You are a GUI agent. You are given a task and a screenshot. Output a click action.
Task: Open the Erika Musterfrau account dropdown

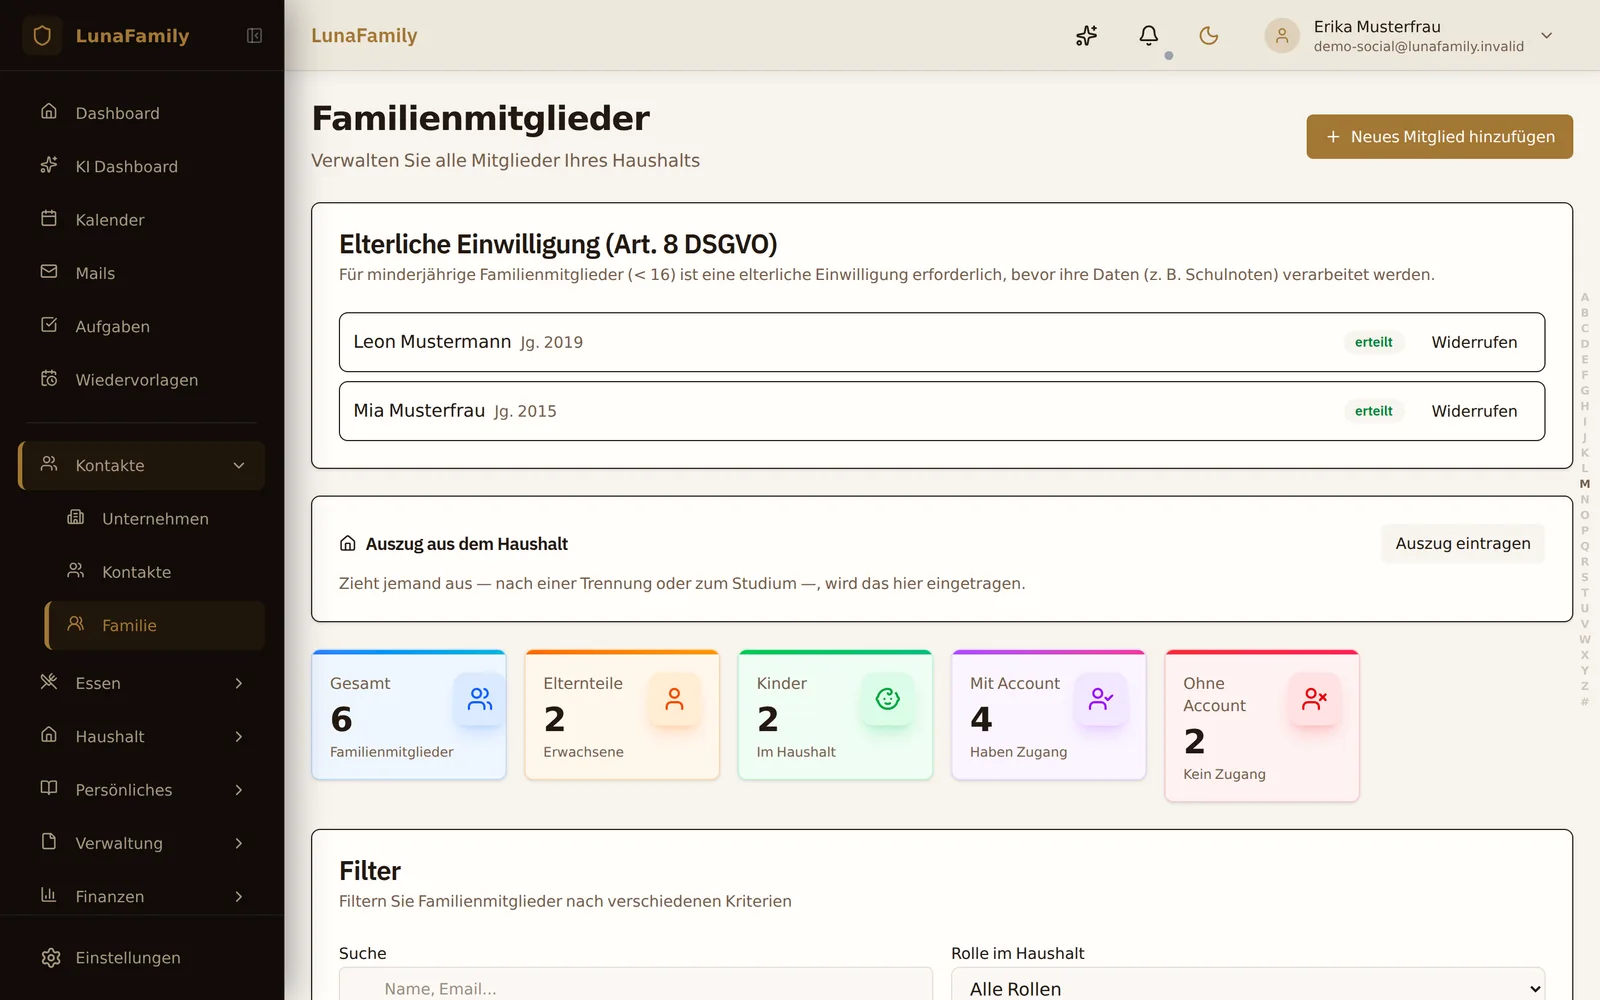click(1411, 36)
